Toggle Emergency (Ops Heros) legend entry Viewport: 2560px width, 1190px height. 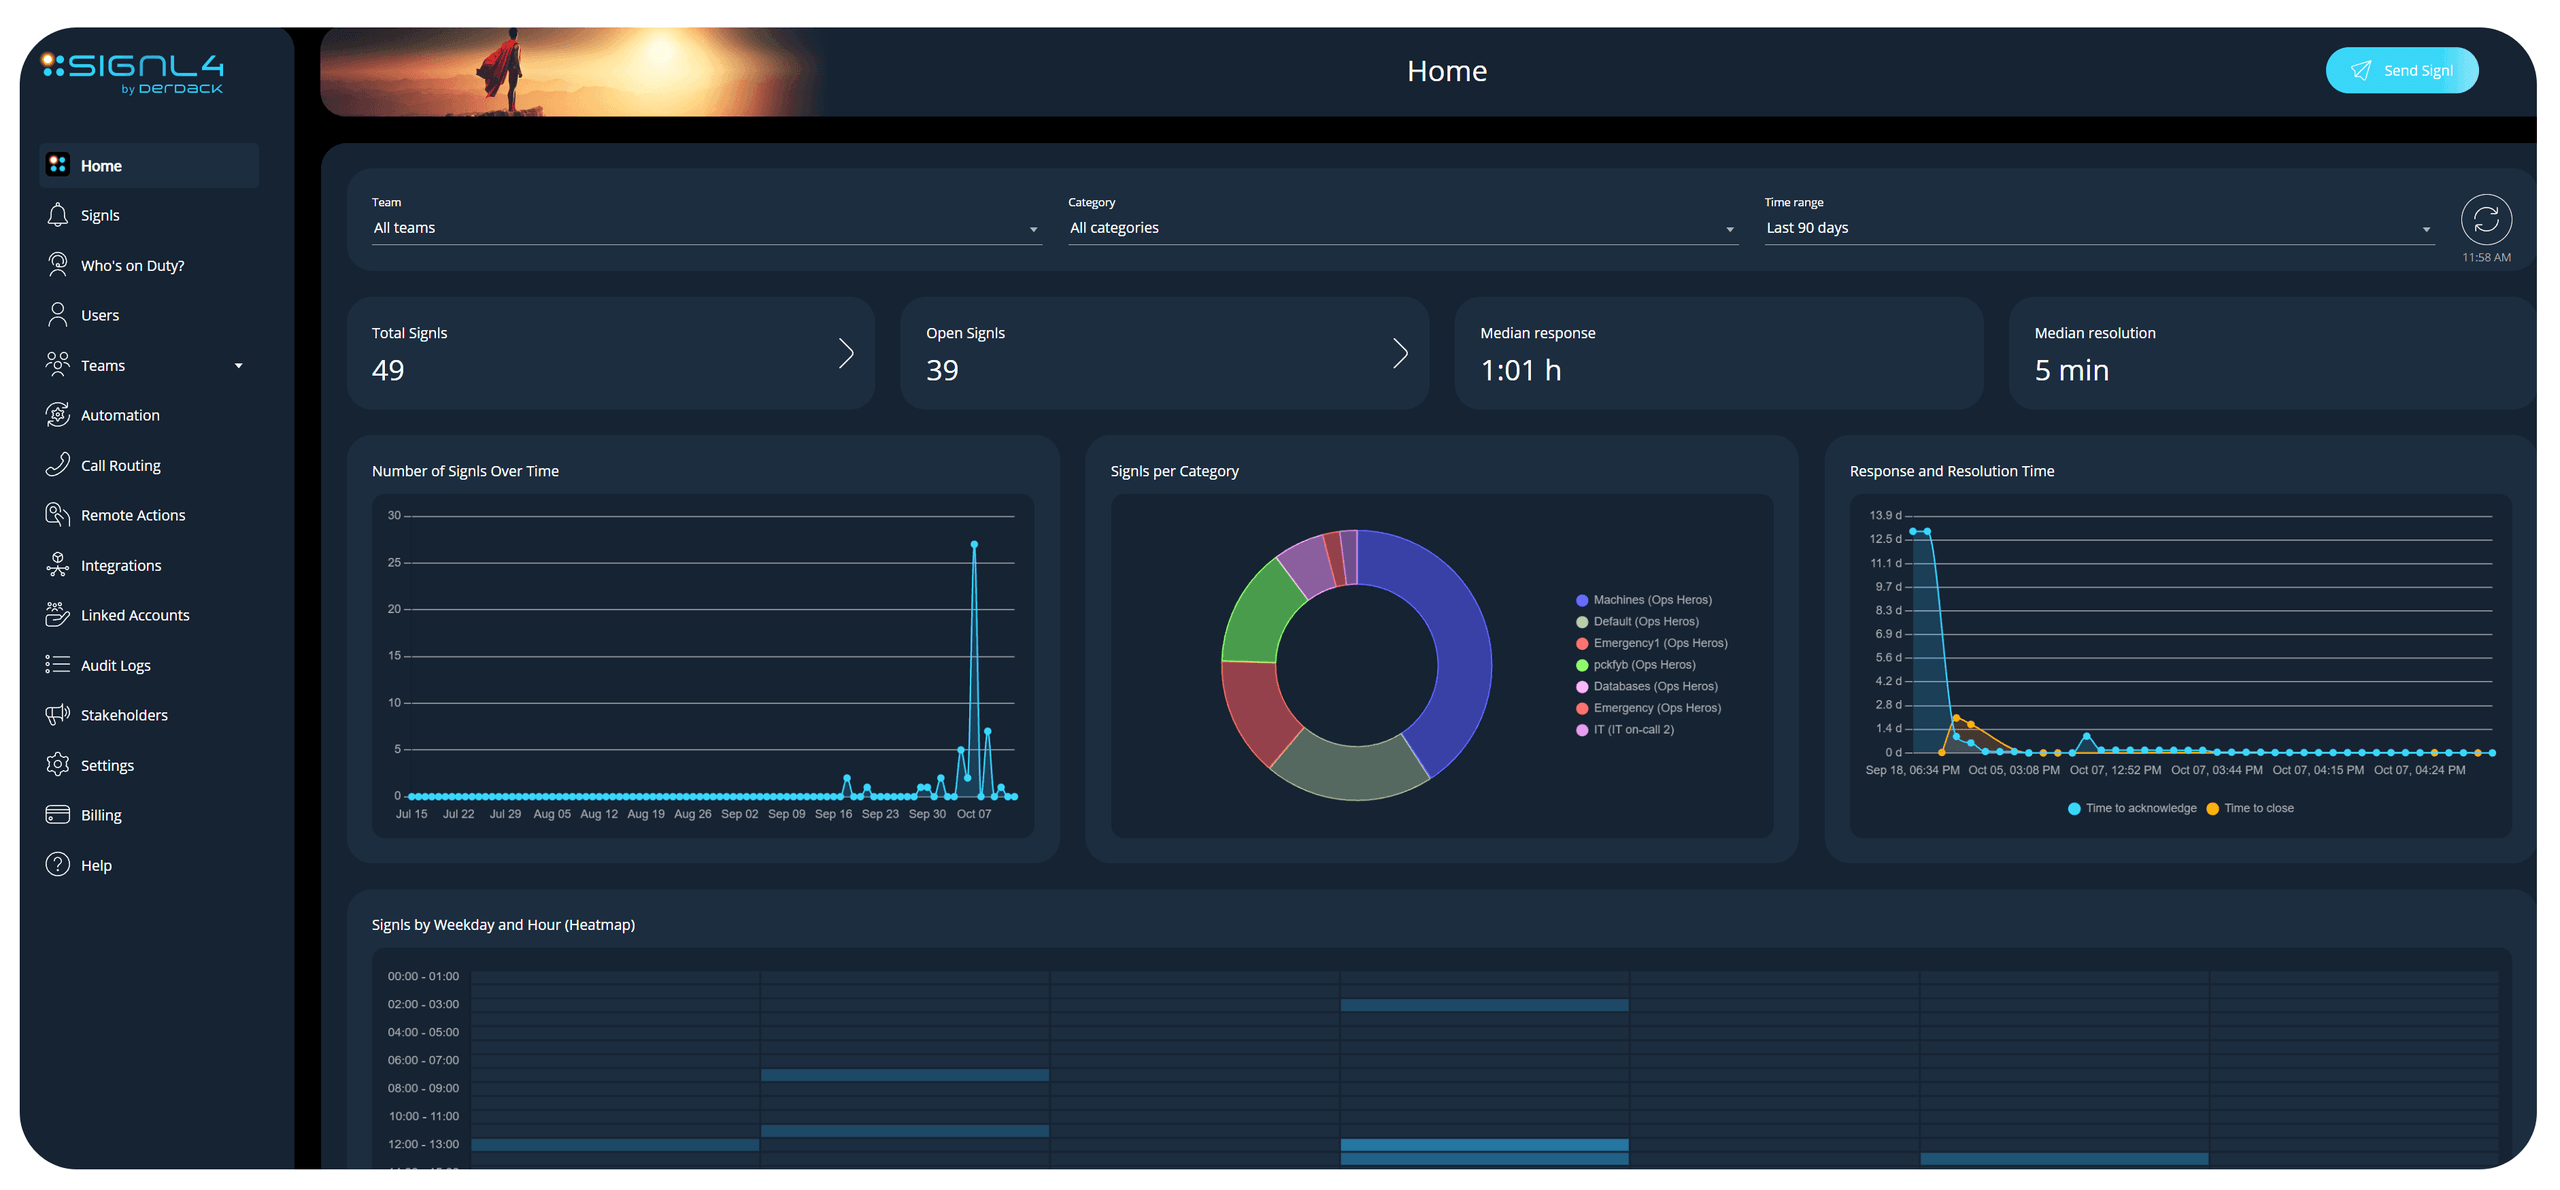(x=1648, y=708)
